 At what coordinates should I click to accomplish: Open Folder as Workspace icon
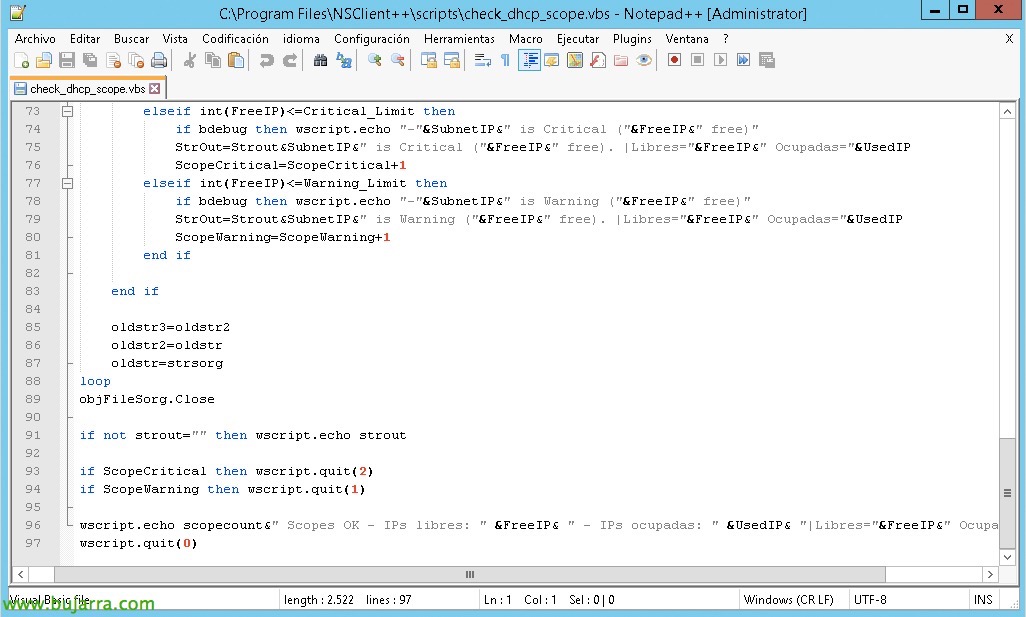620,61
